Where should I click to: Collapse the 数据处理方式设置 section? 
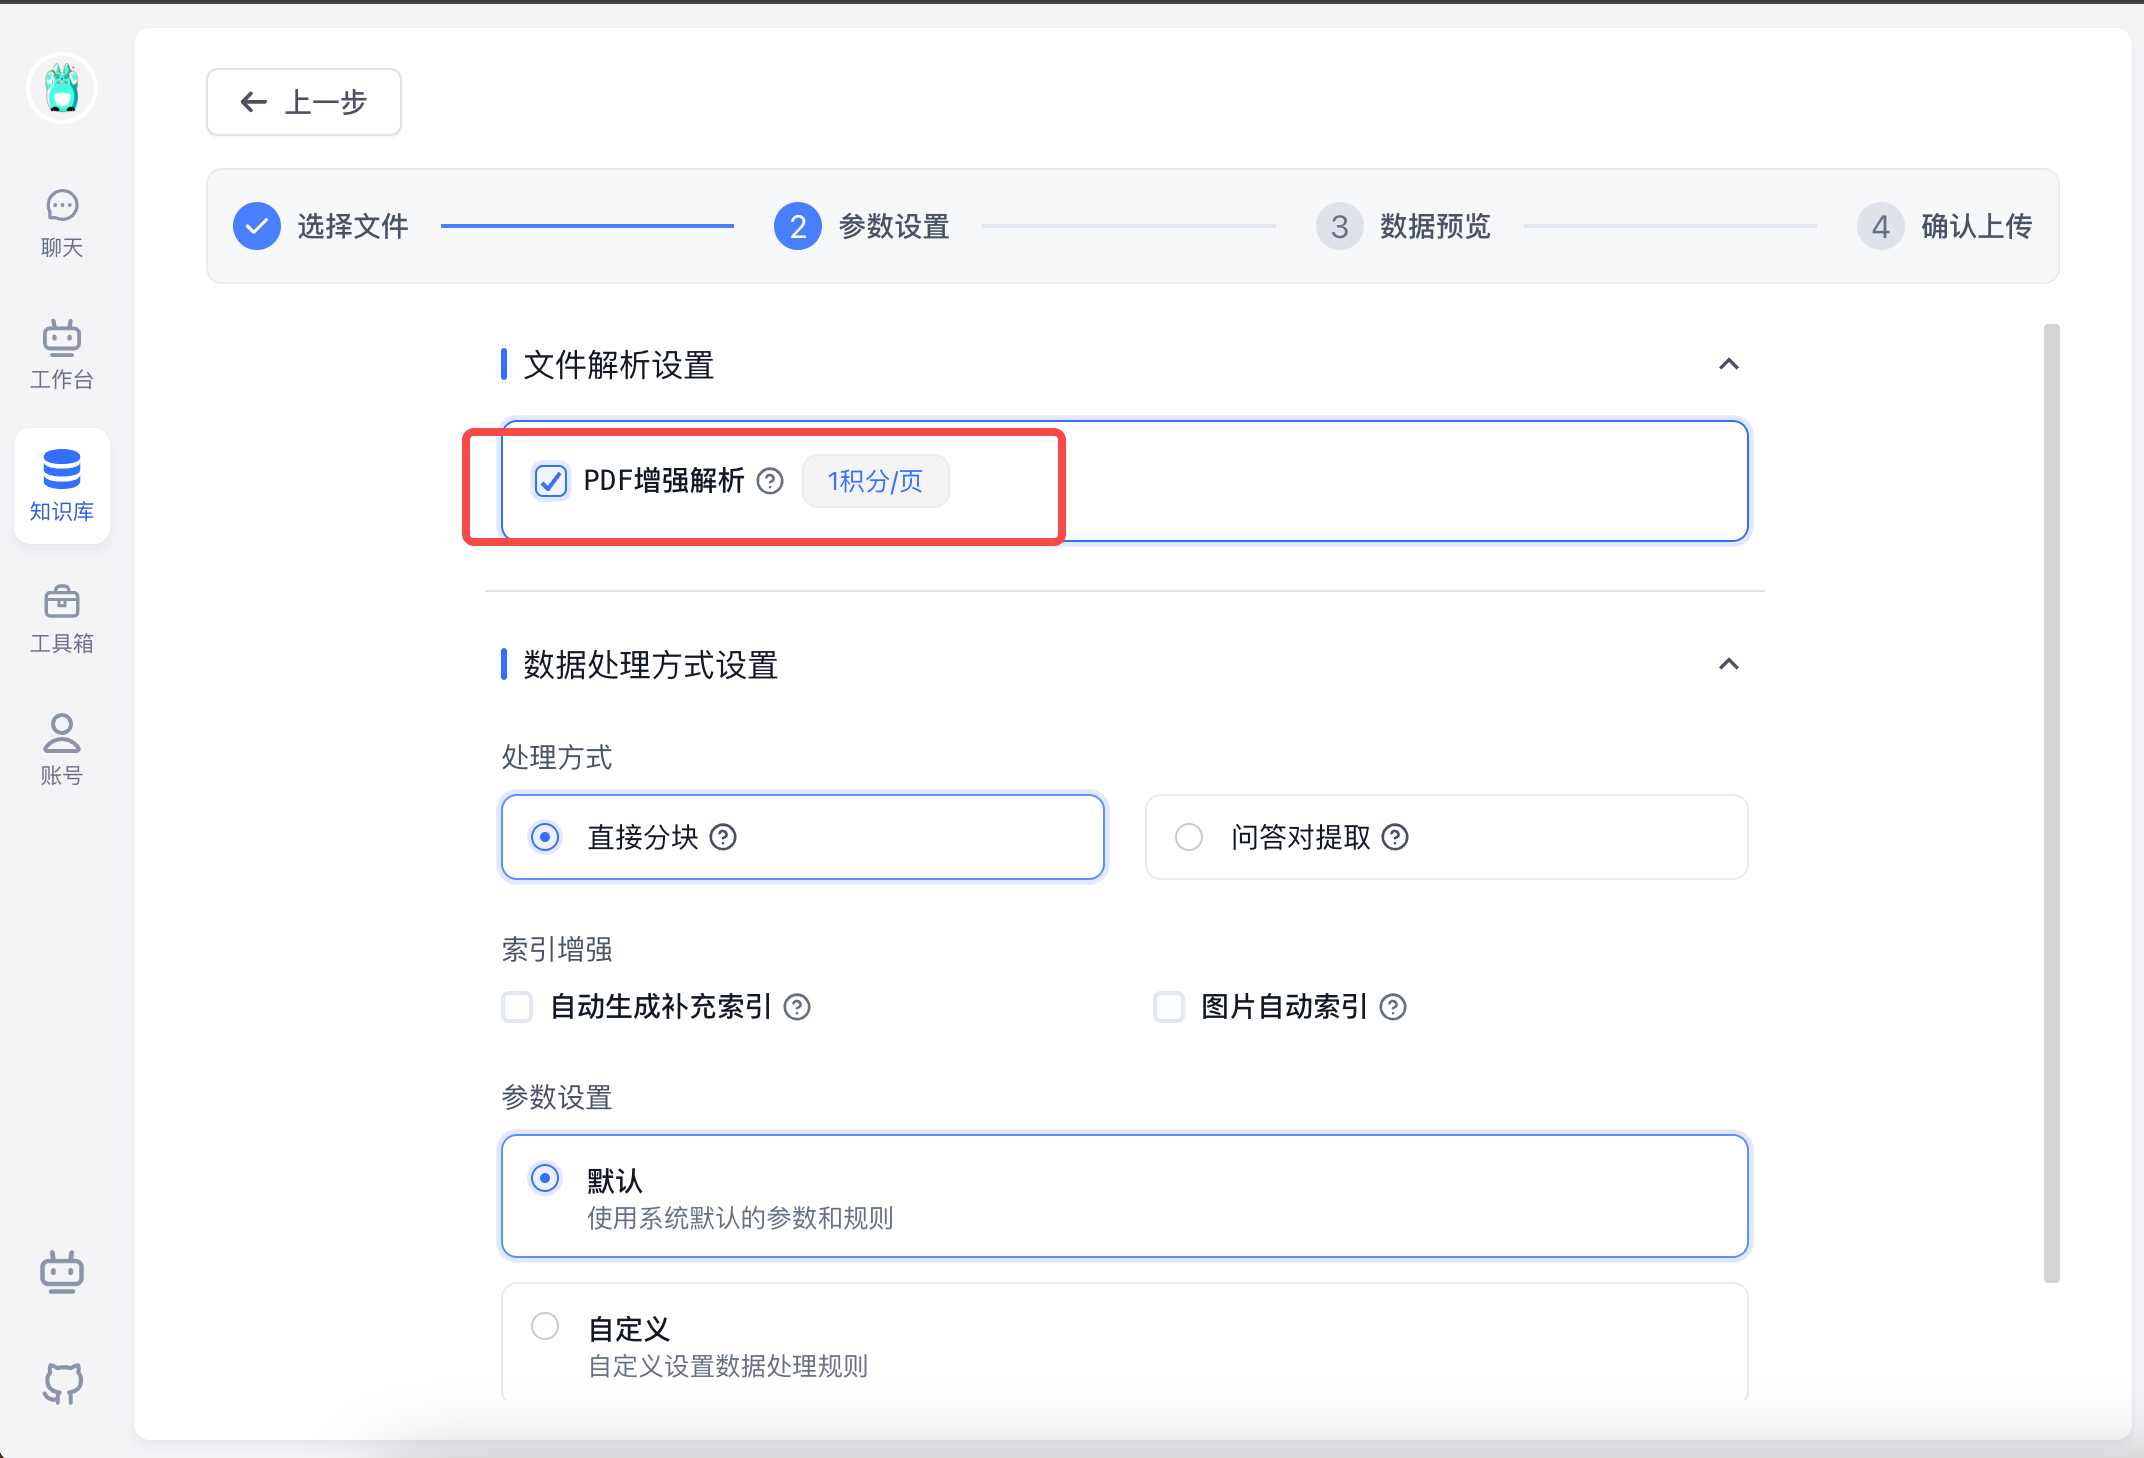tap(1729, 664)
